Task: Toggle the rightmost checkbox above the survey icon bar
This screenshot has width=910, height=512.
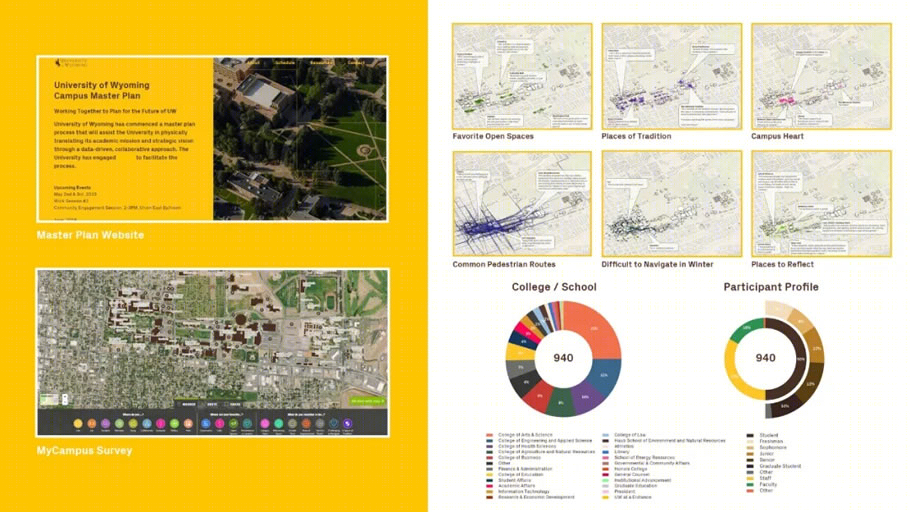Action: (227, 404)
